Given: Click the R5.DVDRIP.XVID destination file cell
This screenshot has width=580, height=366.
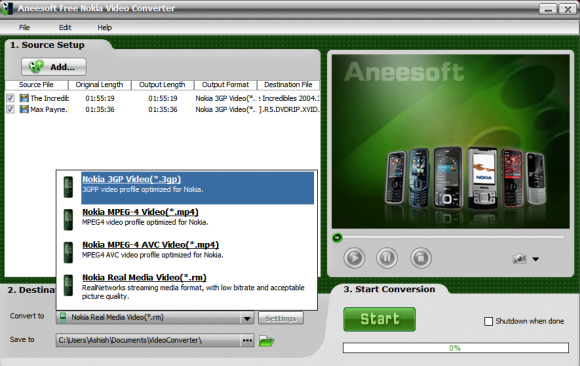Looking at the screenshot, I should pyautogui.click(x=289, y=110).
